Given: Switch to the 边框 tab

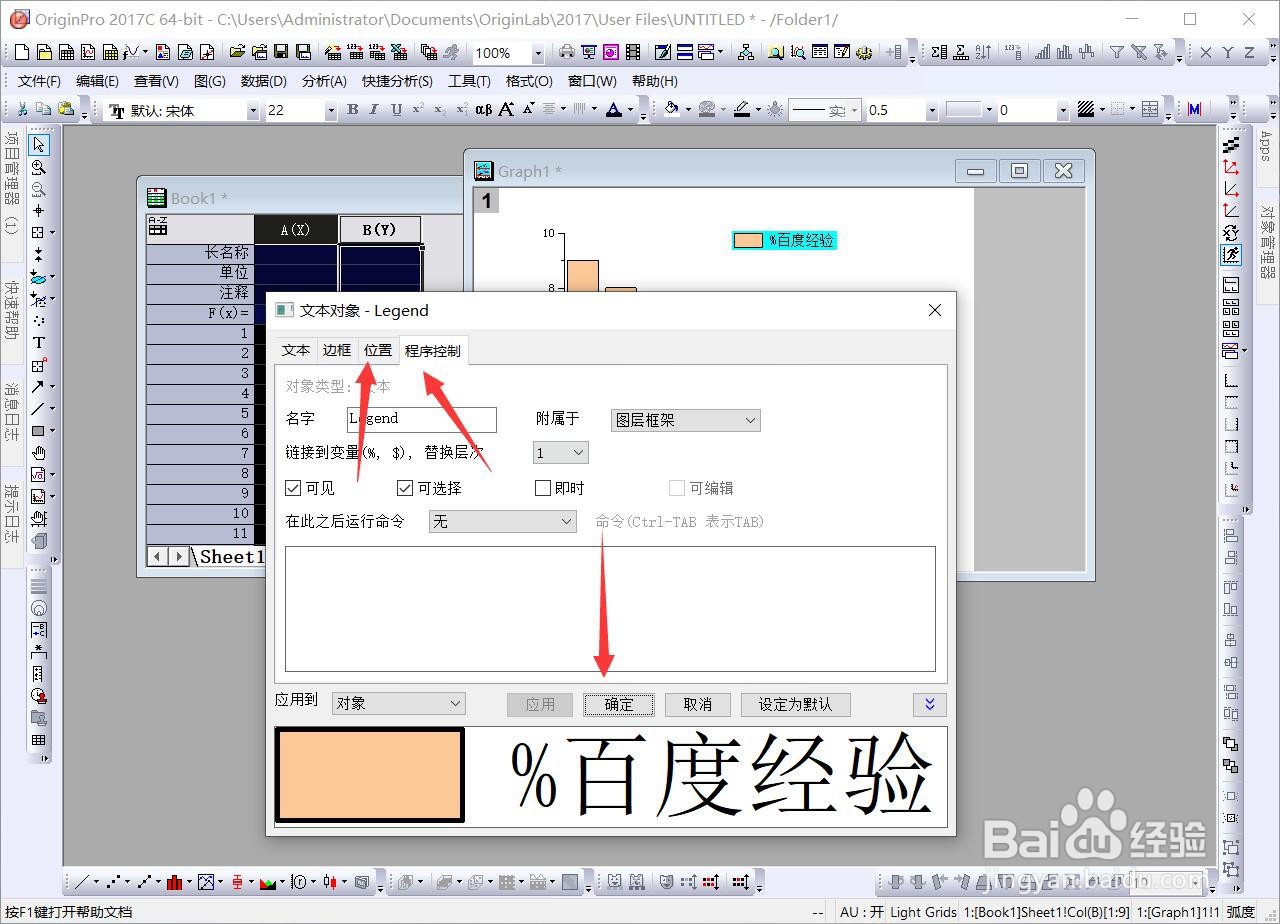Looking at the screenshot, I should (337, 350).
